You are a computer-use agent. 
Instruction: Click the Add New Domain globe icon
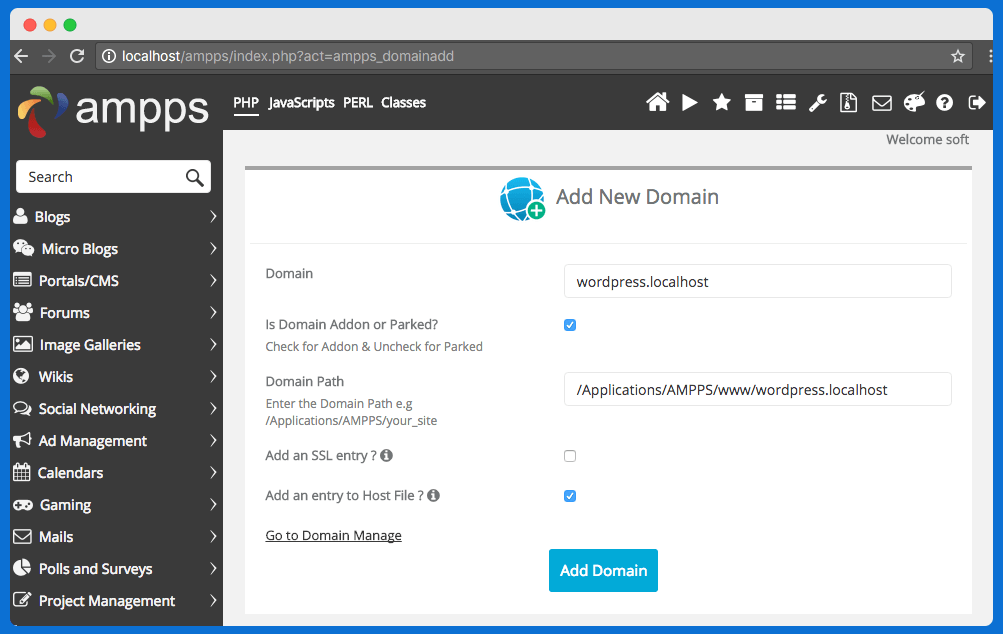pyautogui.click(x=523, y=199)
